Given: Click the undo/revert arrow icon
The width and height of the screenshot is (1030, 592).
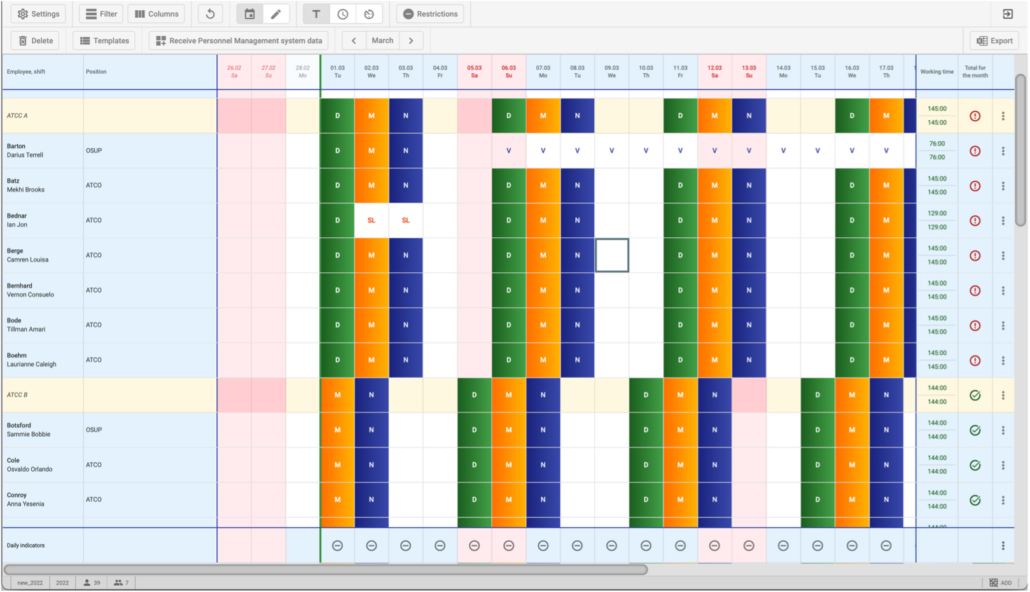Looking at the screenshot, I should coord(209,14).
